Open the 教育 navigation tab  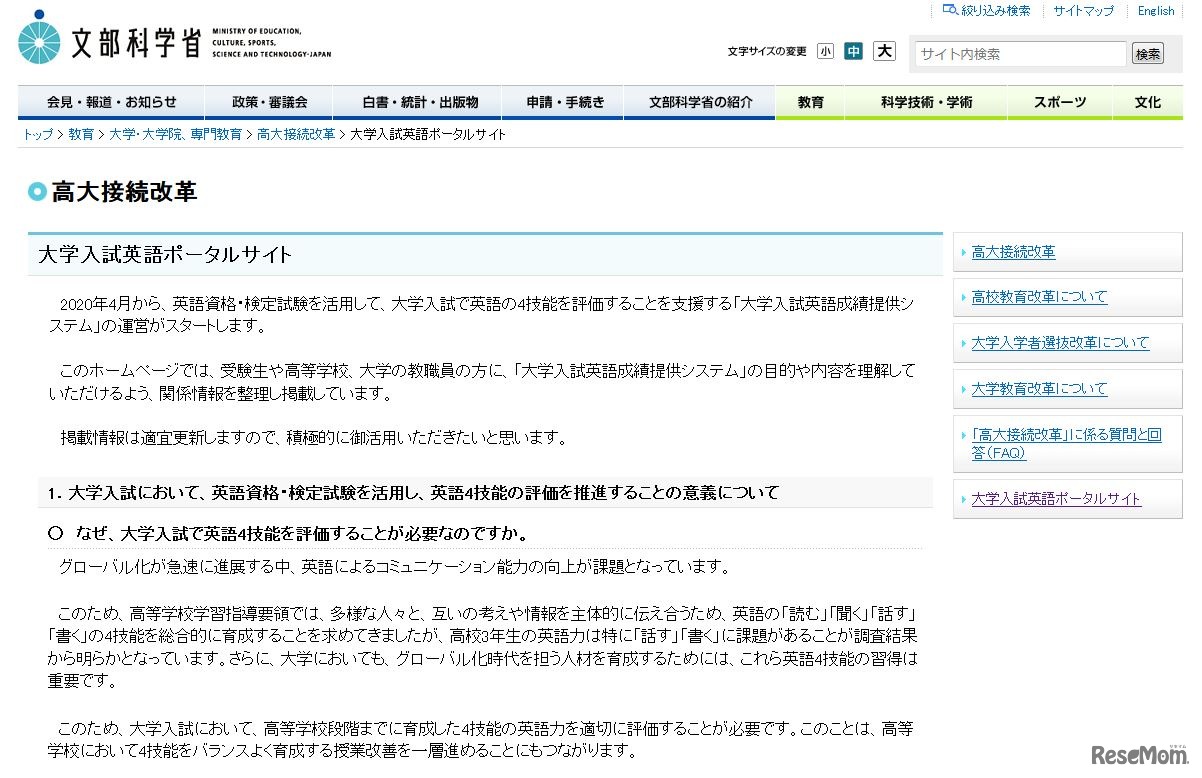pyautogui.click(x=810, y=101)
